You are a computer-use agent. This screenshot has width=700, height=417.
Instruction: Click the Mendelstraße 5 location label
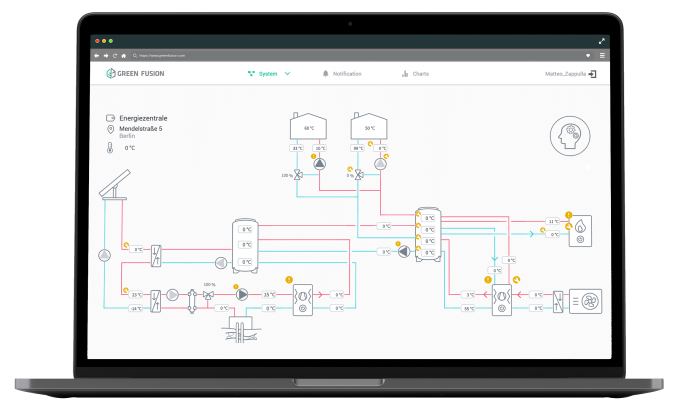pos(143,129)
